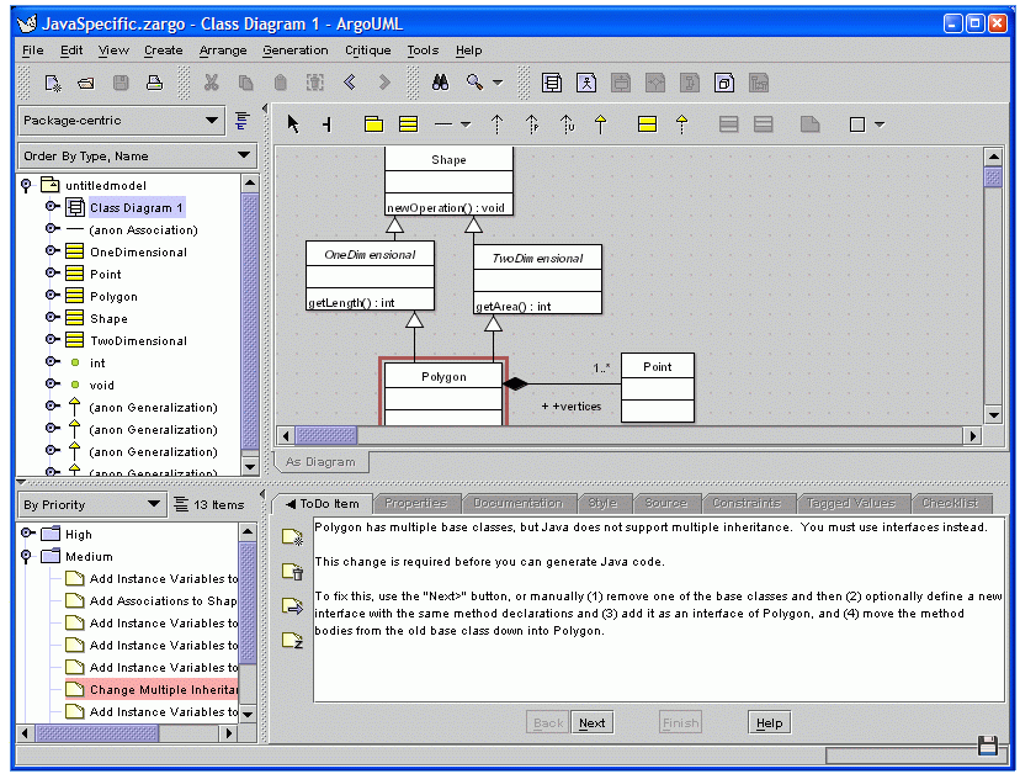Open the Order By Type, Name dropdown
Image resolution: width=1020 pixels, height=774 pixels.
coord(137,155)
